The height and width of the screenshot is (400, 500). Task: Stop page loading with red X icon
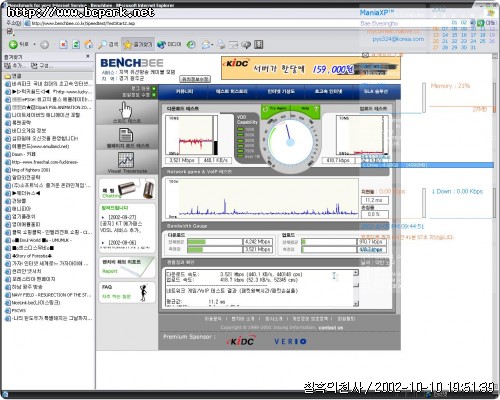click(63, 44)
